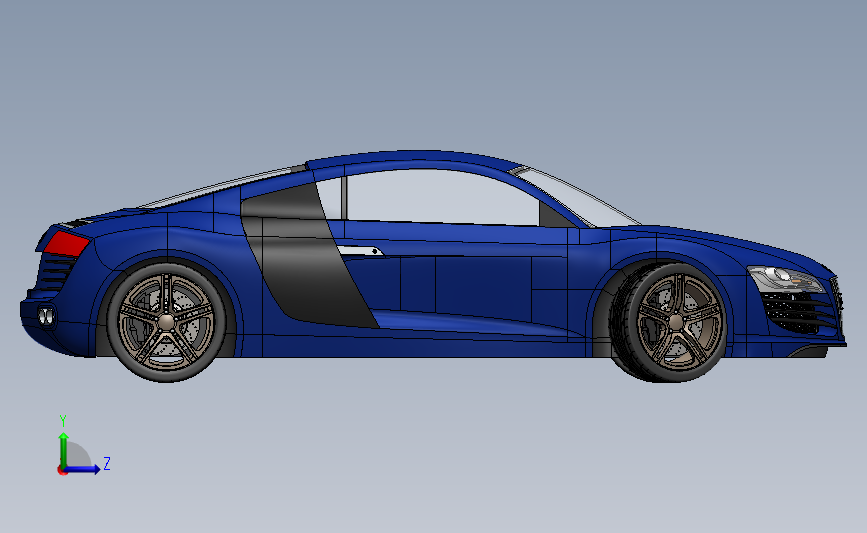Image resolution: width=867 pixels, height=533 pixels.
Task: Click the red X axis origin dot of the triad
Action: point(62,471)
